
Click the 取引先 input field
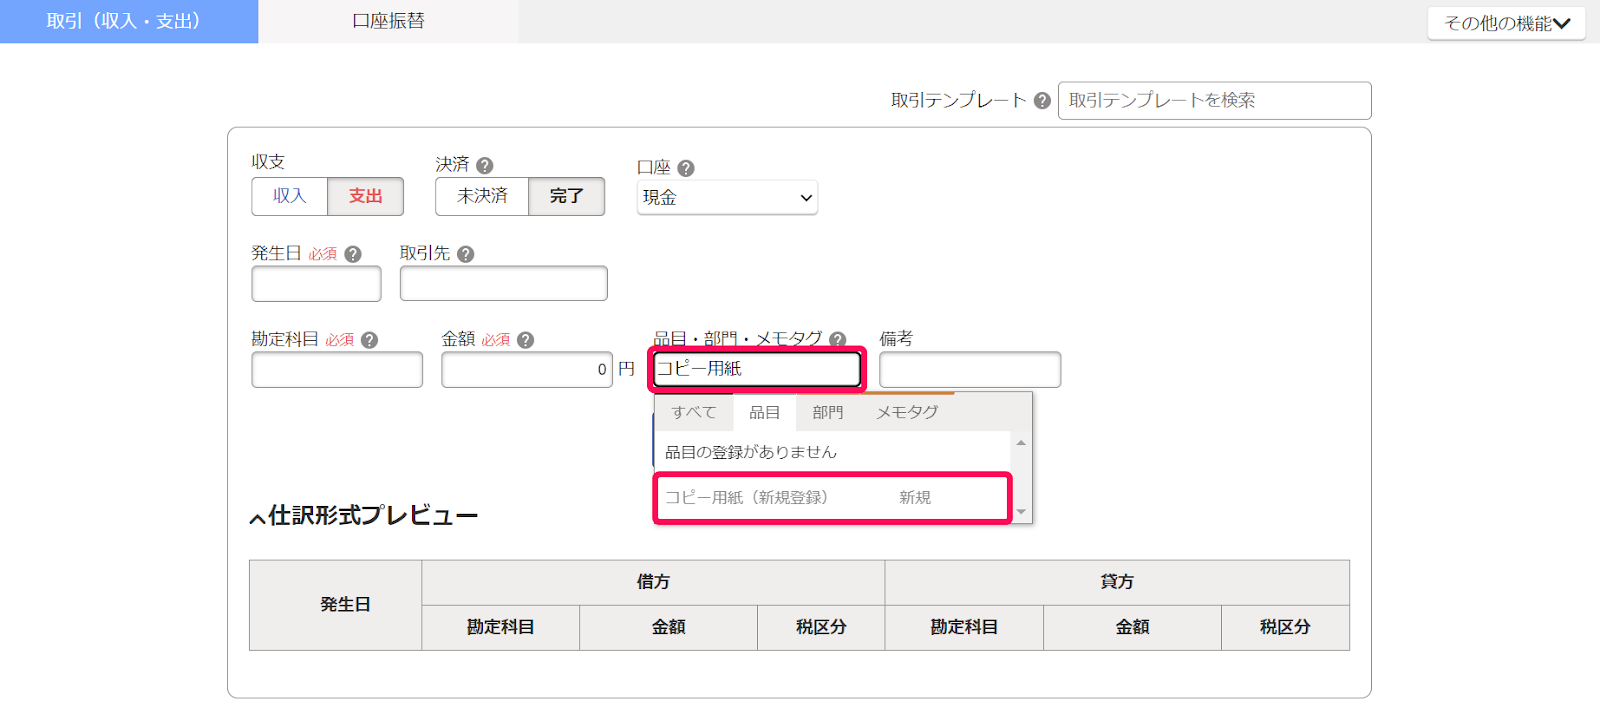point(504,284)
